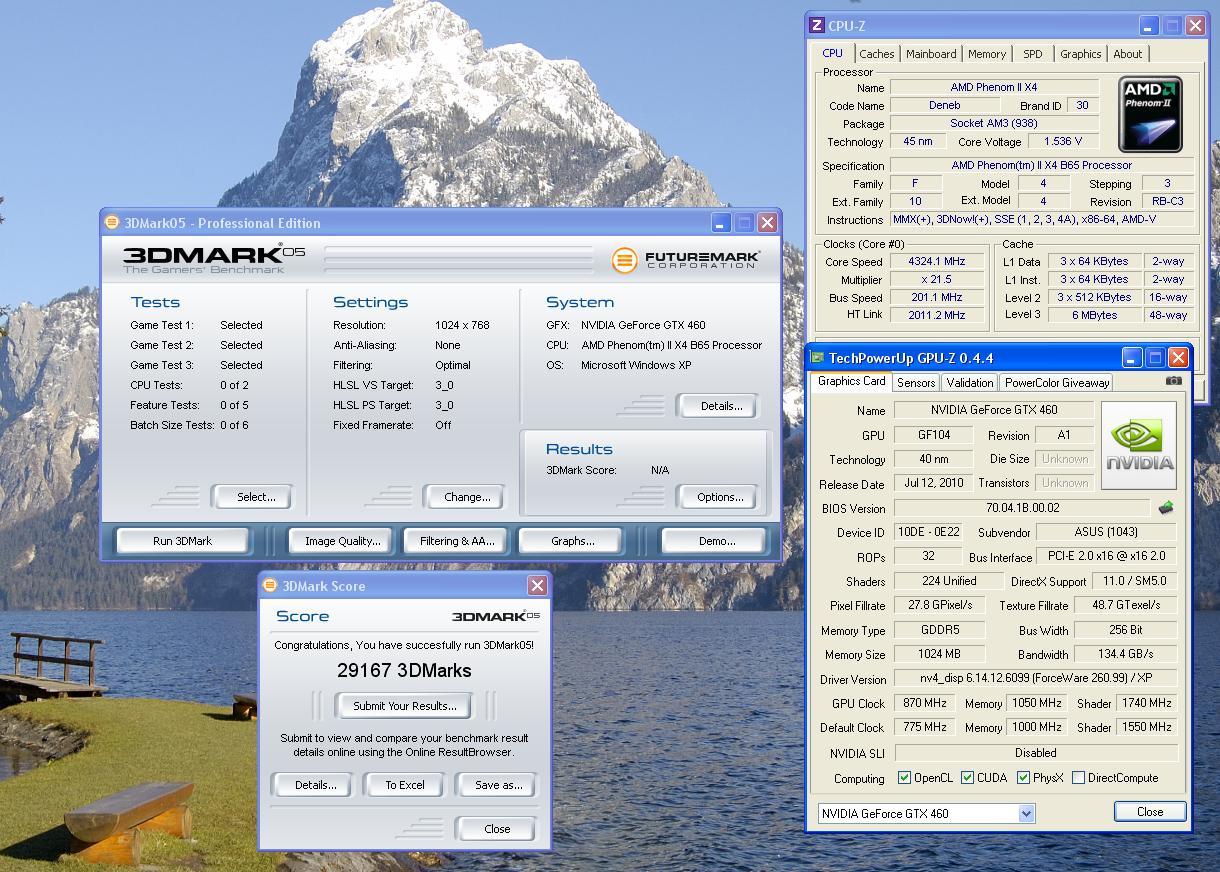The height and width of the screenshot is (872, 1220).
Task: Switch to the Caches tab in CPU-Z
Action: pos(877,54)
